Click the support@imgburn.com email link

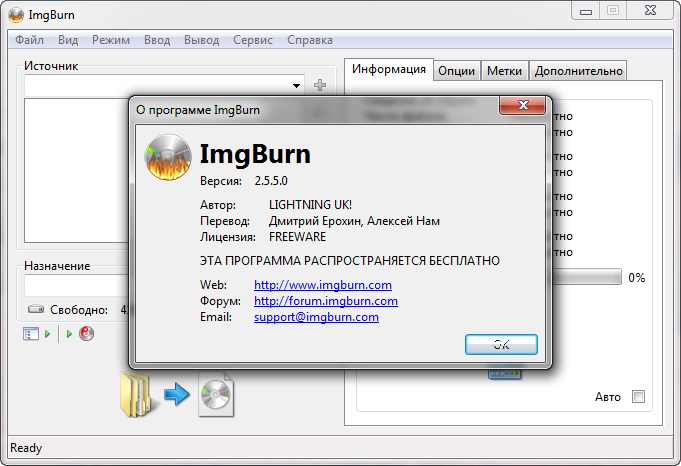click(316, 317)
